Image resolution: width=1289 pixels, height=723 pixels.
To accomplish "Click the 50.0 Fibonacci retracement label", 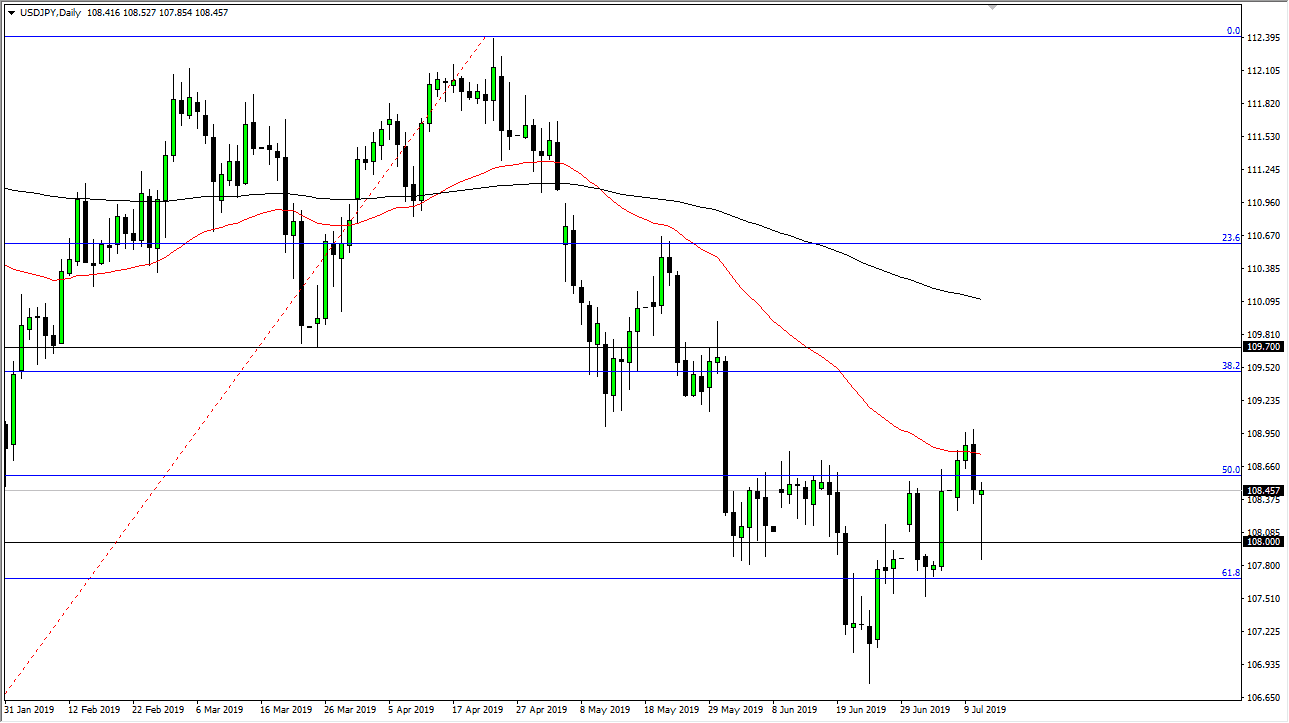I will pos(1231,469).
